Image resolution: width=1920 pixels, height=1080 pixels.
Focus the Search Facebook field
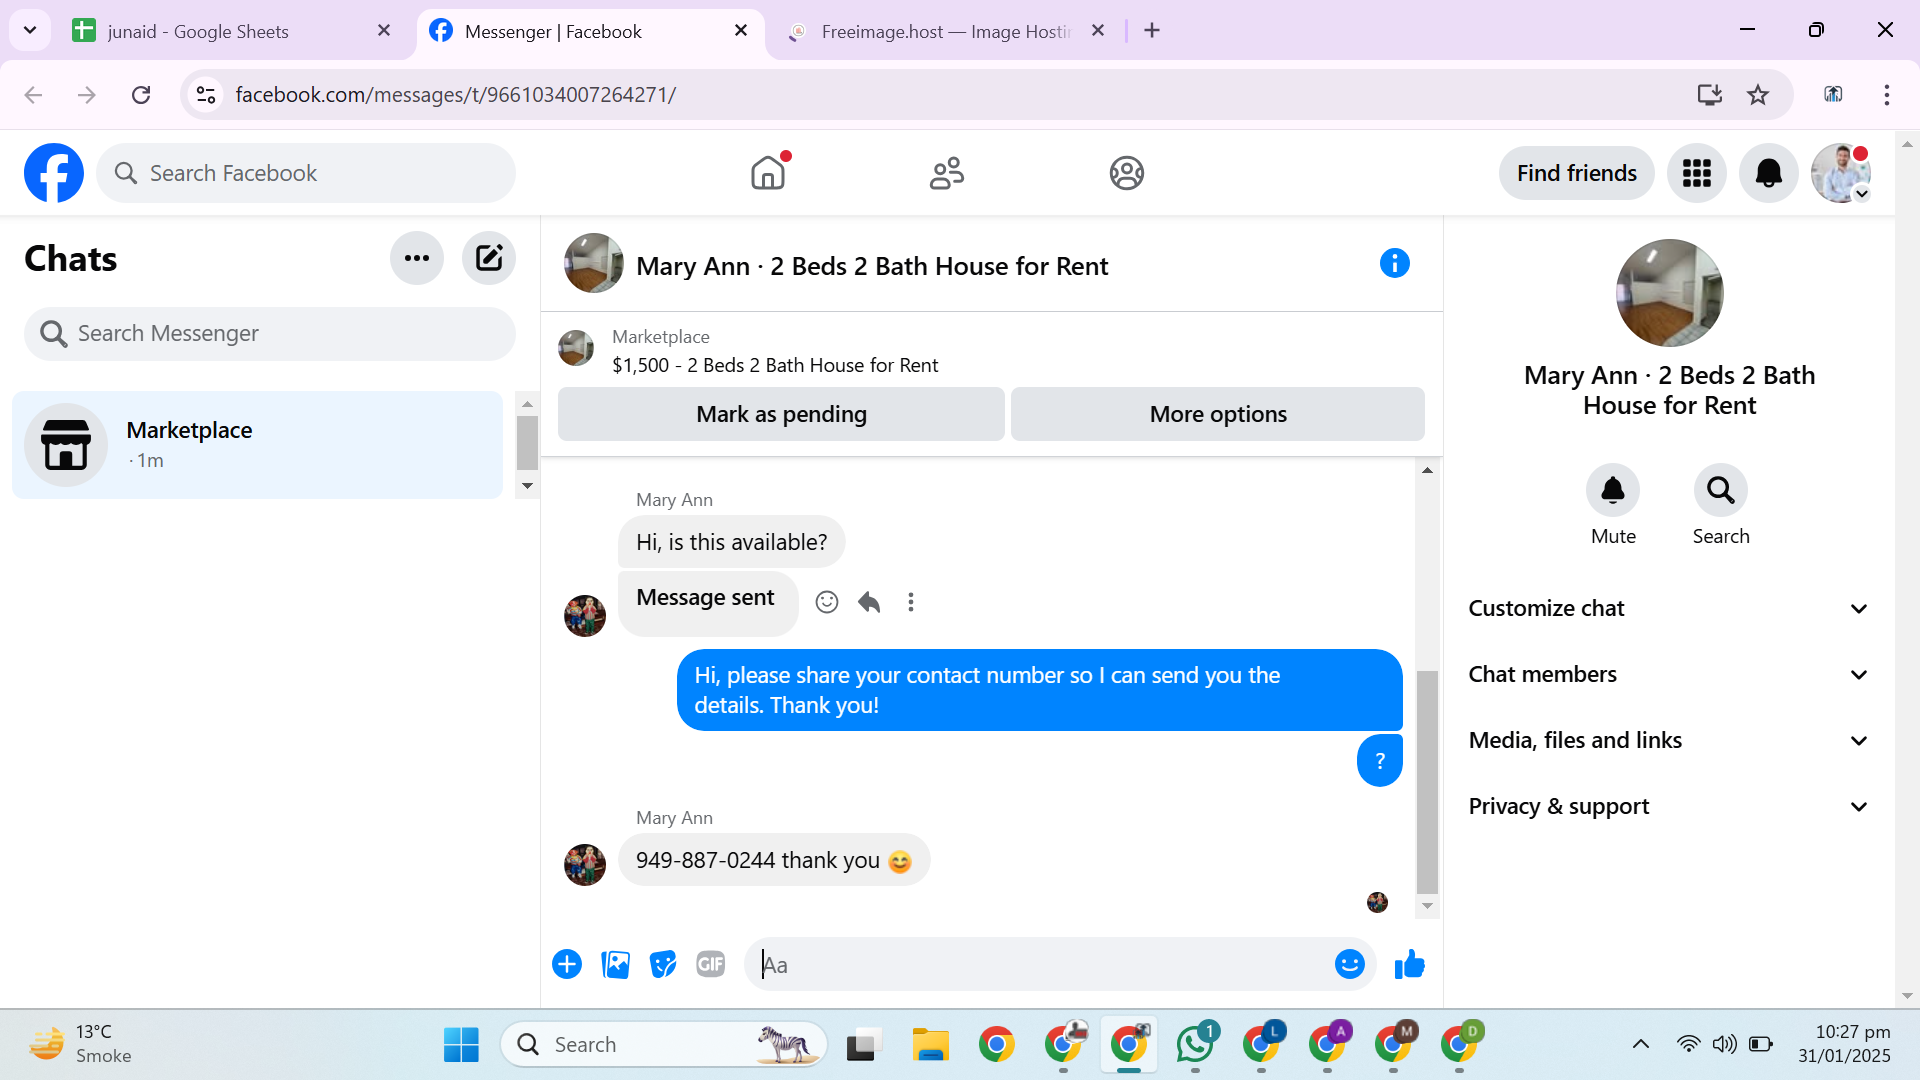(x=306, y=173)
